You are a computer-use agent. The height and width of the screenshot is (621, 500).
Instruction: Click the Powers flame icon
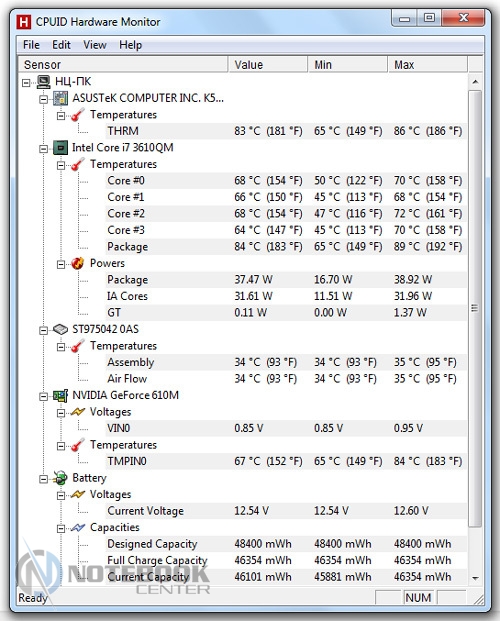[78, 263]
